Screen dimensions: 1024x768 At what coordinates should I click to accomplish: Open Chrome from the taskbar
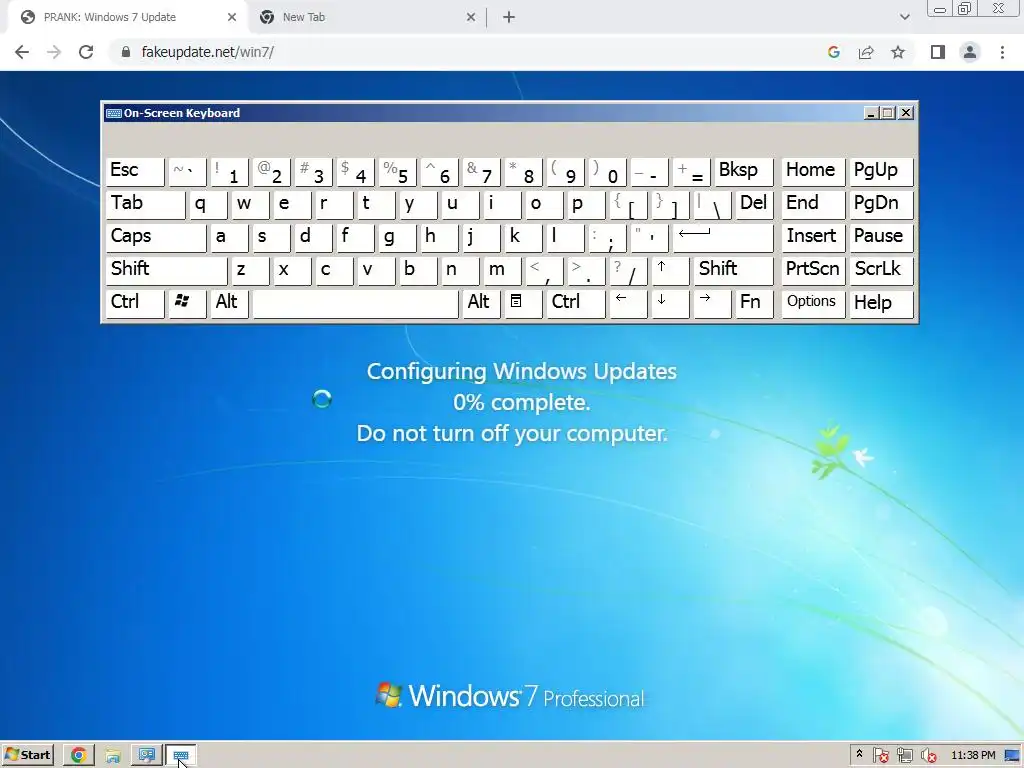pyautogui.click(x=78, y=756)
